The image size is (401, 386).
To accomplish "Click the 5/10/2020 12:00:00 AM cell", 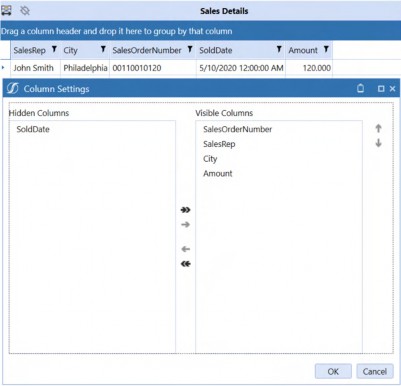I will coord(241,68).
